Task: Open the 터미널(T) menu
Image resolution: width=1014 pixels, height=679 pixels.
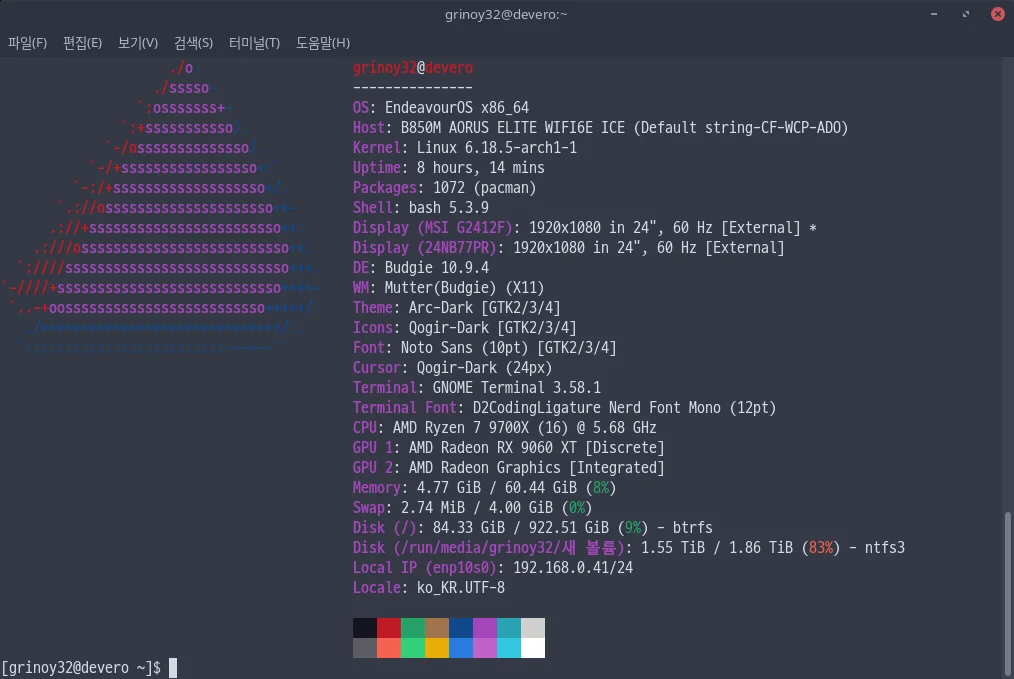Action: [x=254, y=43]
